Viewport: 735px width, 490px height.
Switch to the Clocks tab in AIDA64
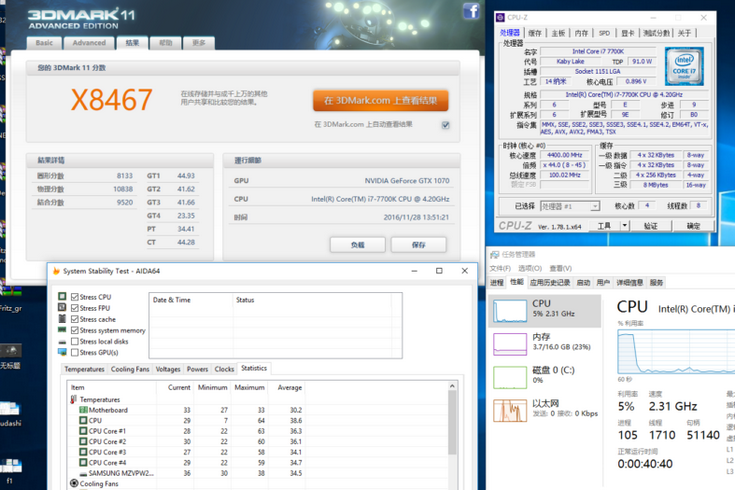[224, 369]
